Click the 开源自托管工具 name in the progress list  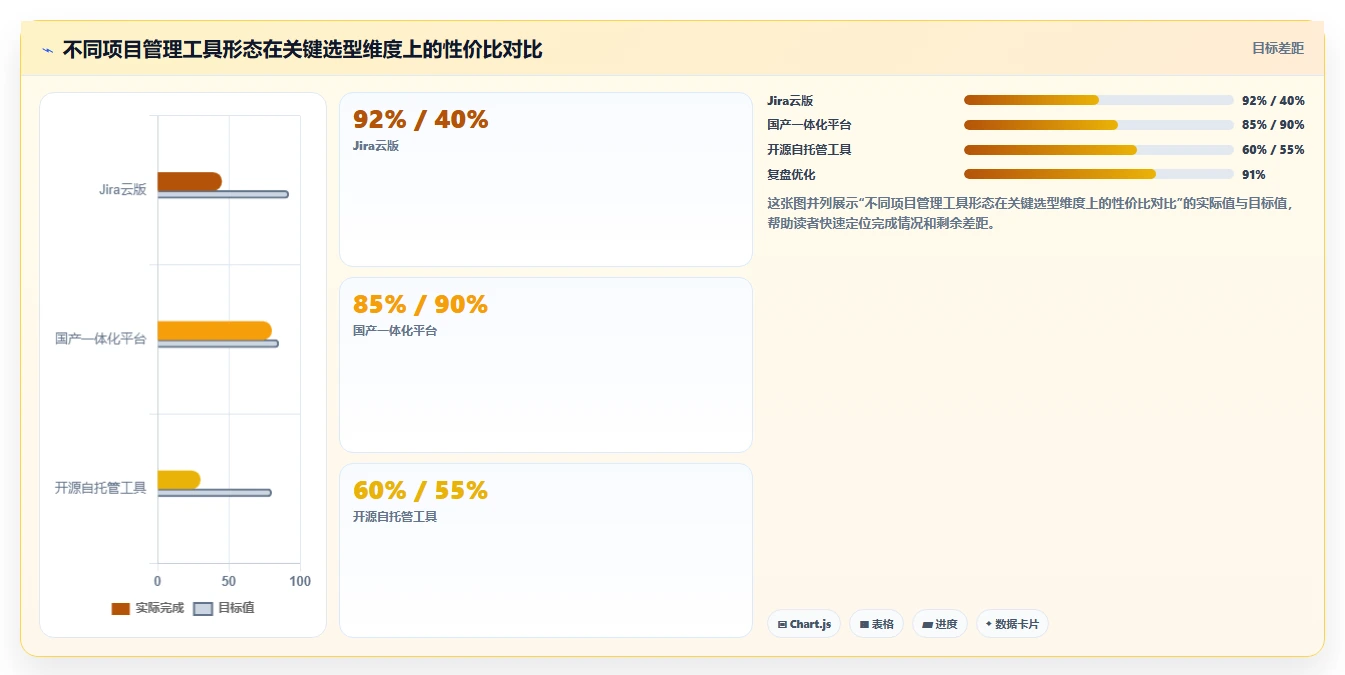(x=809, y=150)
